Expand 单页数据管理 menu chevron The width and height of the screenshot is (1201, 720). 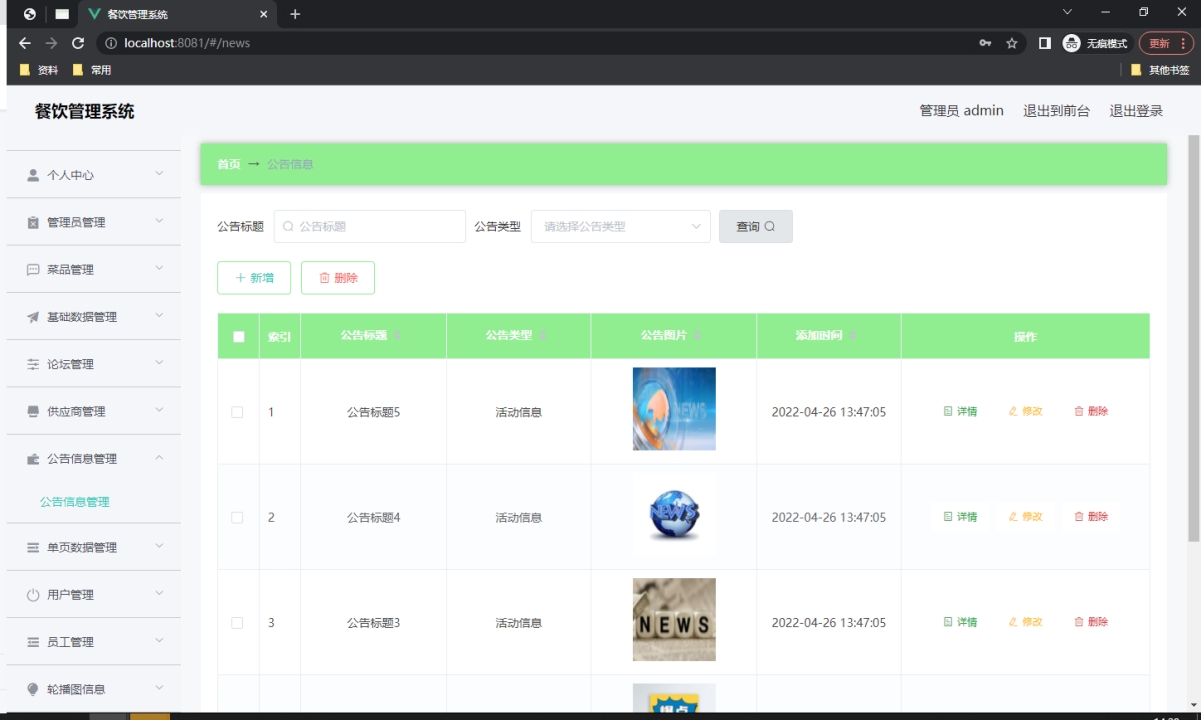click(x=159, y=546)
